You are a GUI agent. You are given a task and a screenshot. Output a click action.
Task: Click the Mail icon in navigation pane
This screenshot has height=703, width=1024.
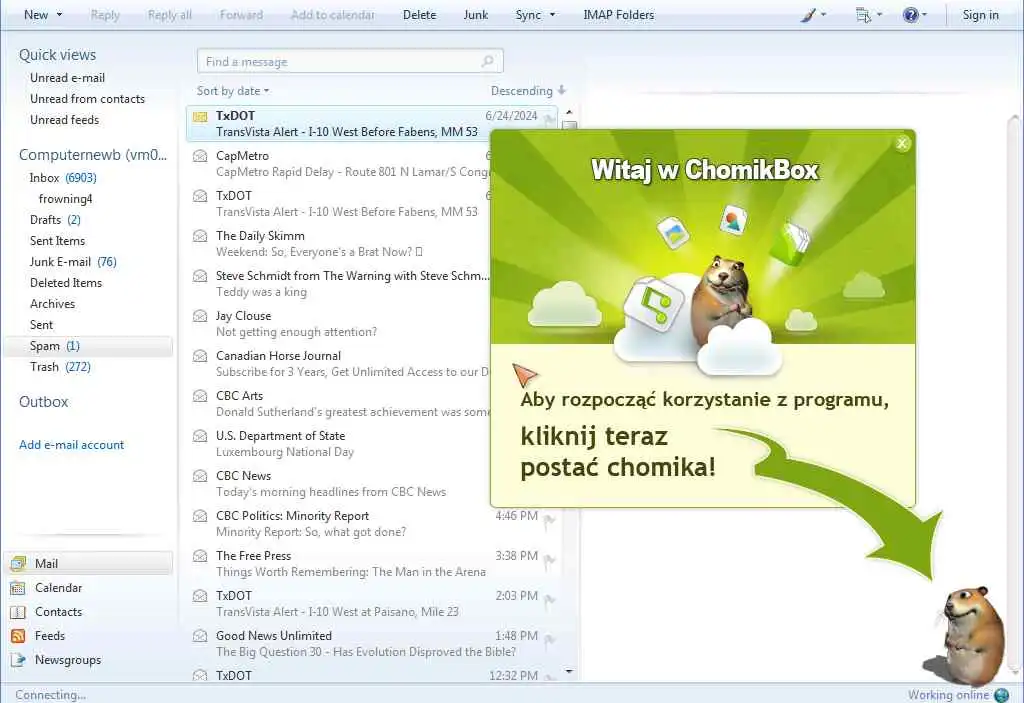click(18, 563)
